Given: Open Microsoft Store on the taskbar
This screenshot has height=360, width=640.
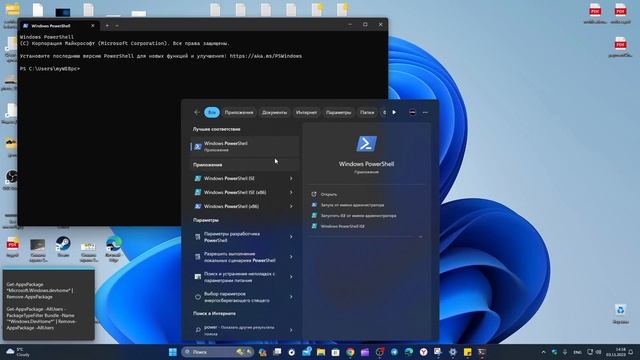Looking at the screenshot, I should 336,352.
